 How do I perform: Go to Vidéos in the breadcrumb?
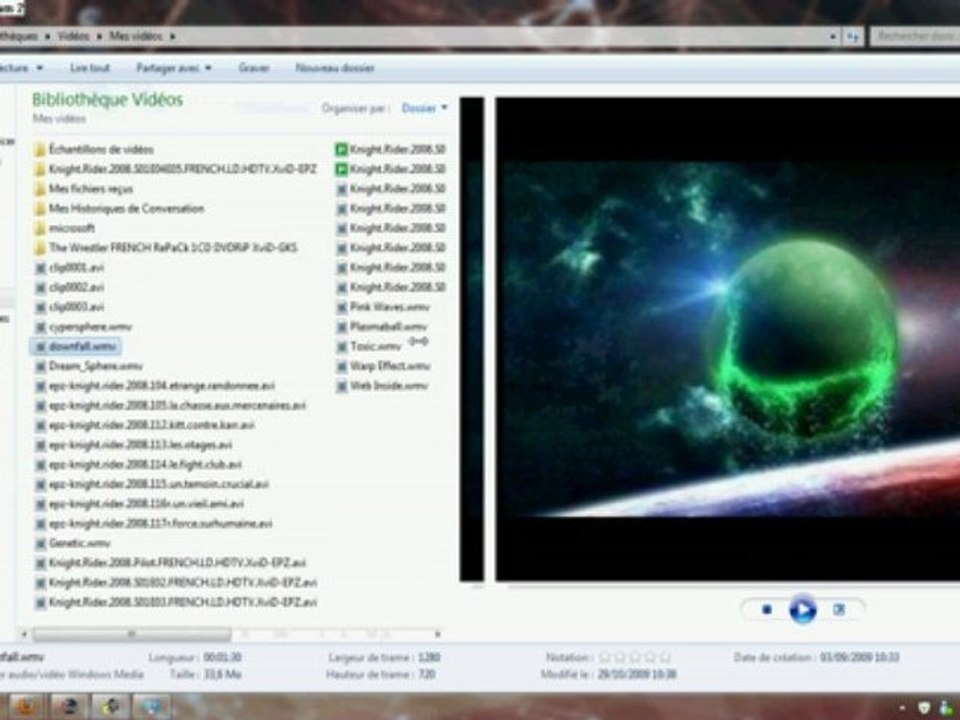[73, 36]
